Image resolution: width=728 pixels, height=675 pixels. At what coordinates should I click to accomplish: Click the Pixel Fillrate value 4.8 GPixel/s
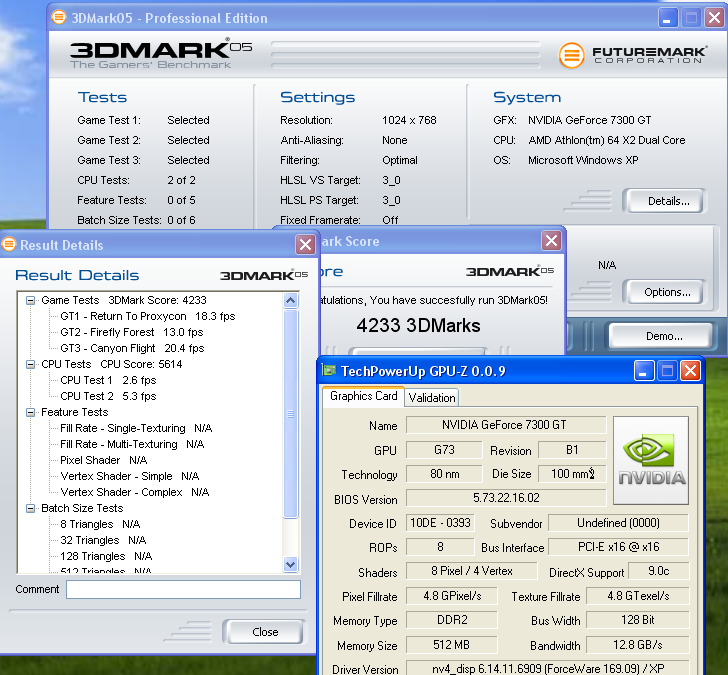coord(451,596)
